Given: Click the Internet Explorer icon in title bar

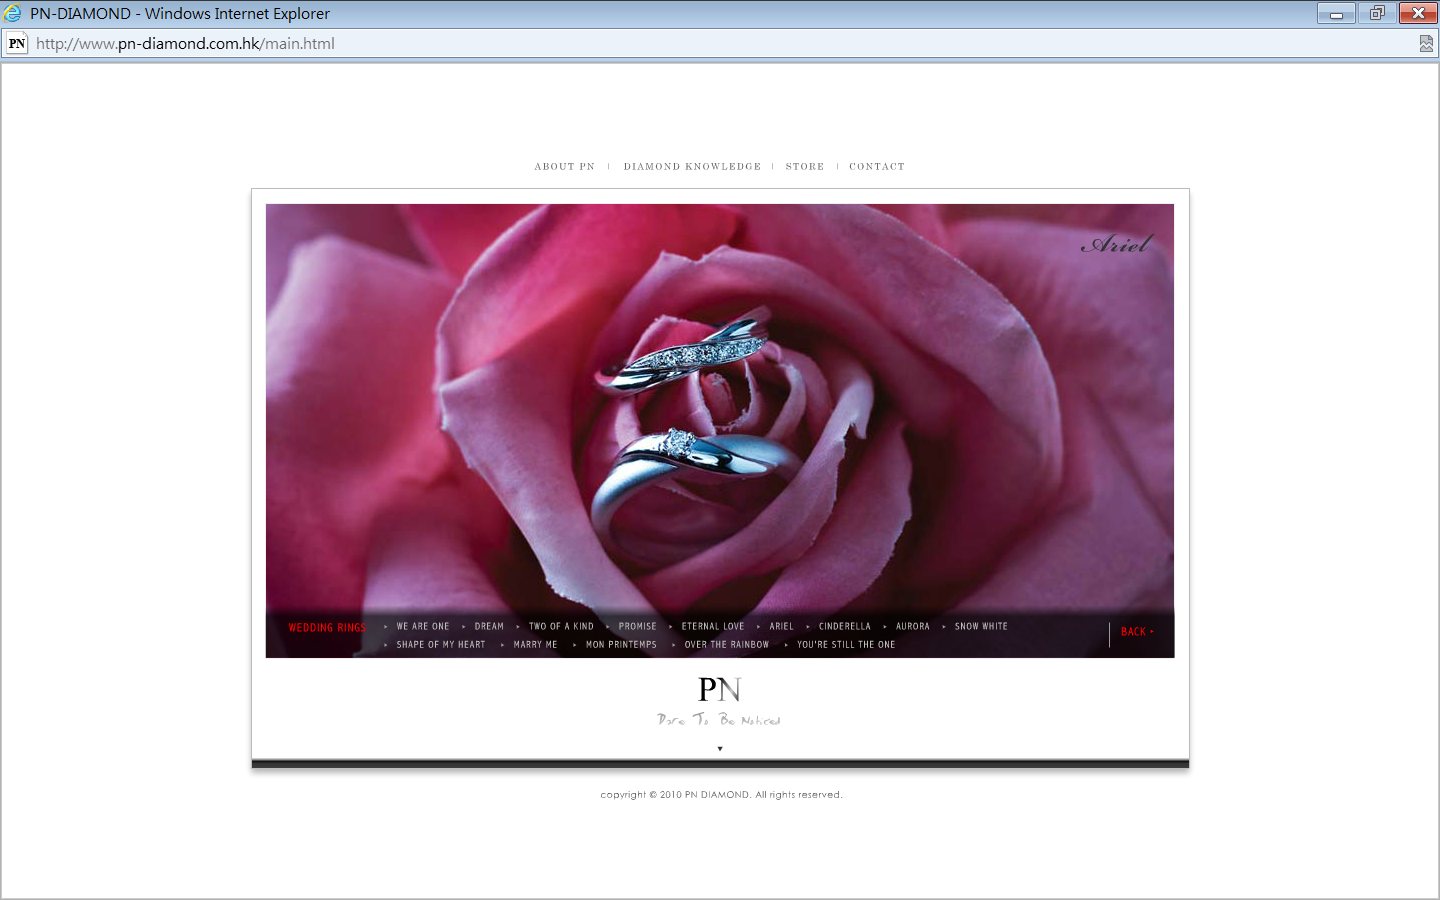Looking at the screenshot, I should pos(13,14).
